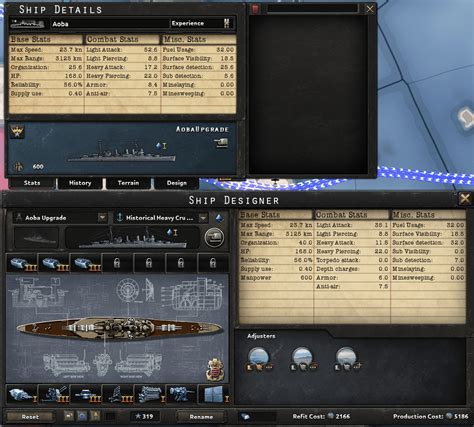Open the Design tab in Ship Details
This screenshot has height=427, width=474.
tap(177, 183)
